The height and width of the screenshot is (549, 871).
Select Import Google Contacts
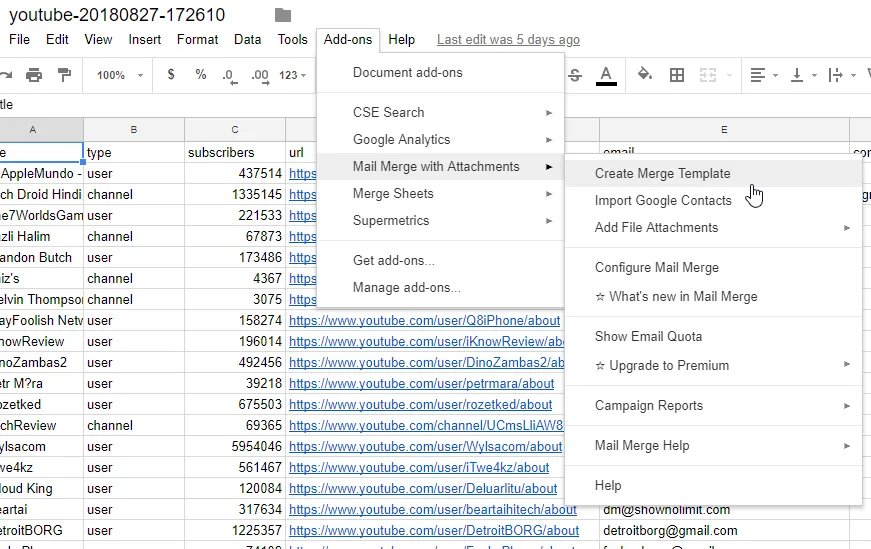[x=714, y=201]
